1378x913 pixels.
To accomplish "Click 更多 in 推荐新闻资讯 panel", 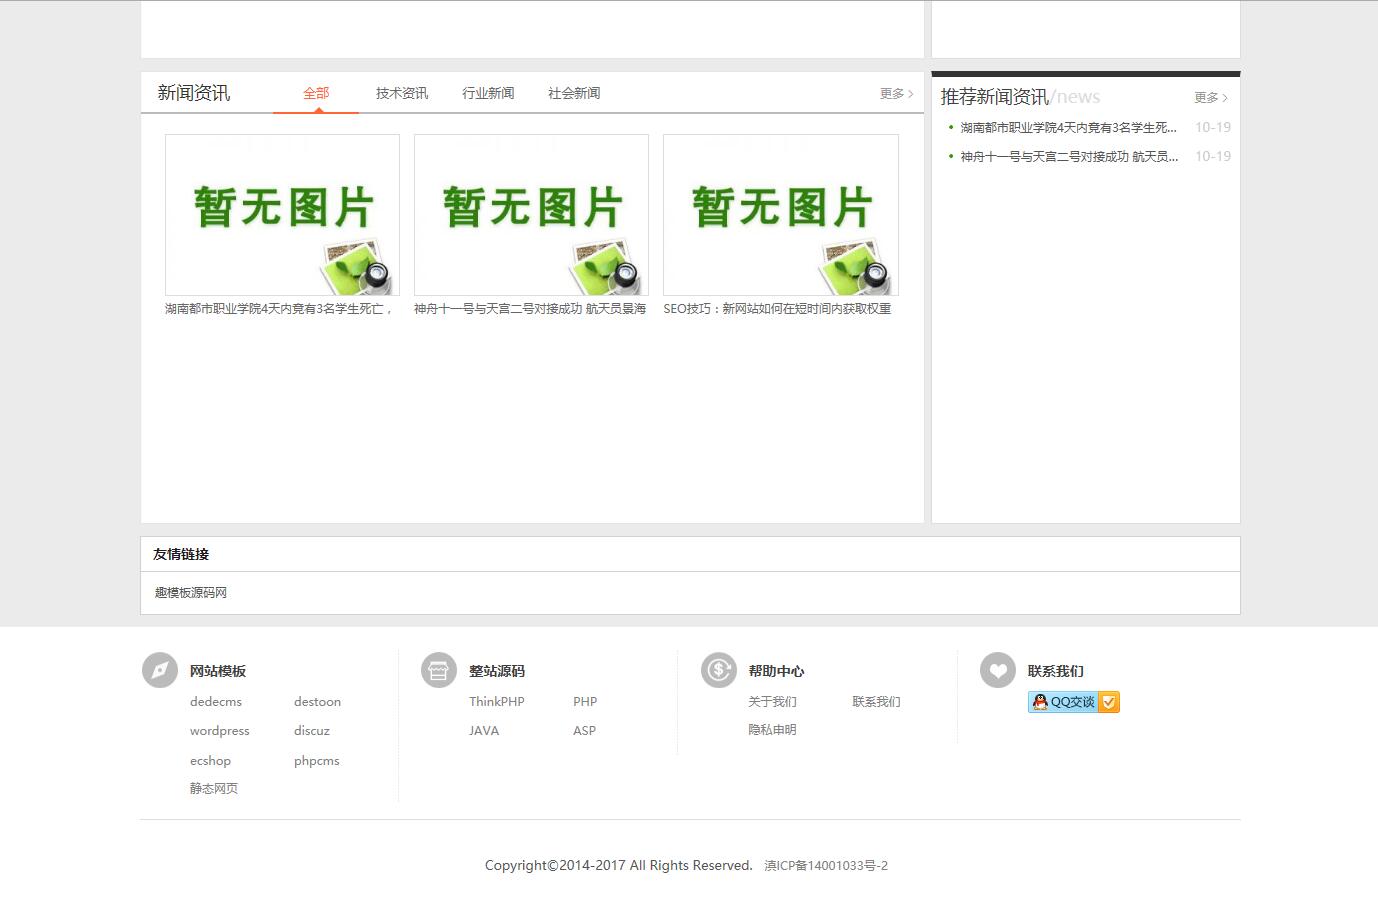I will pyautogui.click(x=1210, y=97).
